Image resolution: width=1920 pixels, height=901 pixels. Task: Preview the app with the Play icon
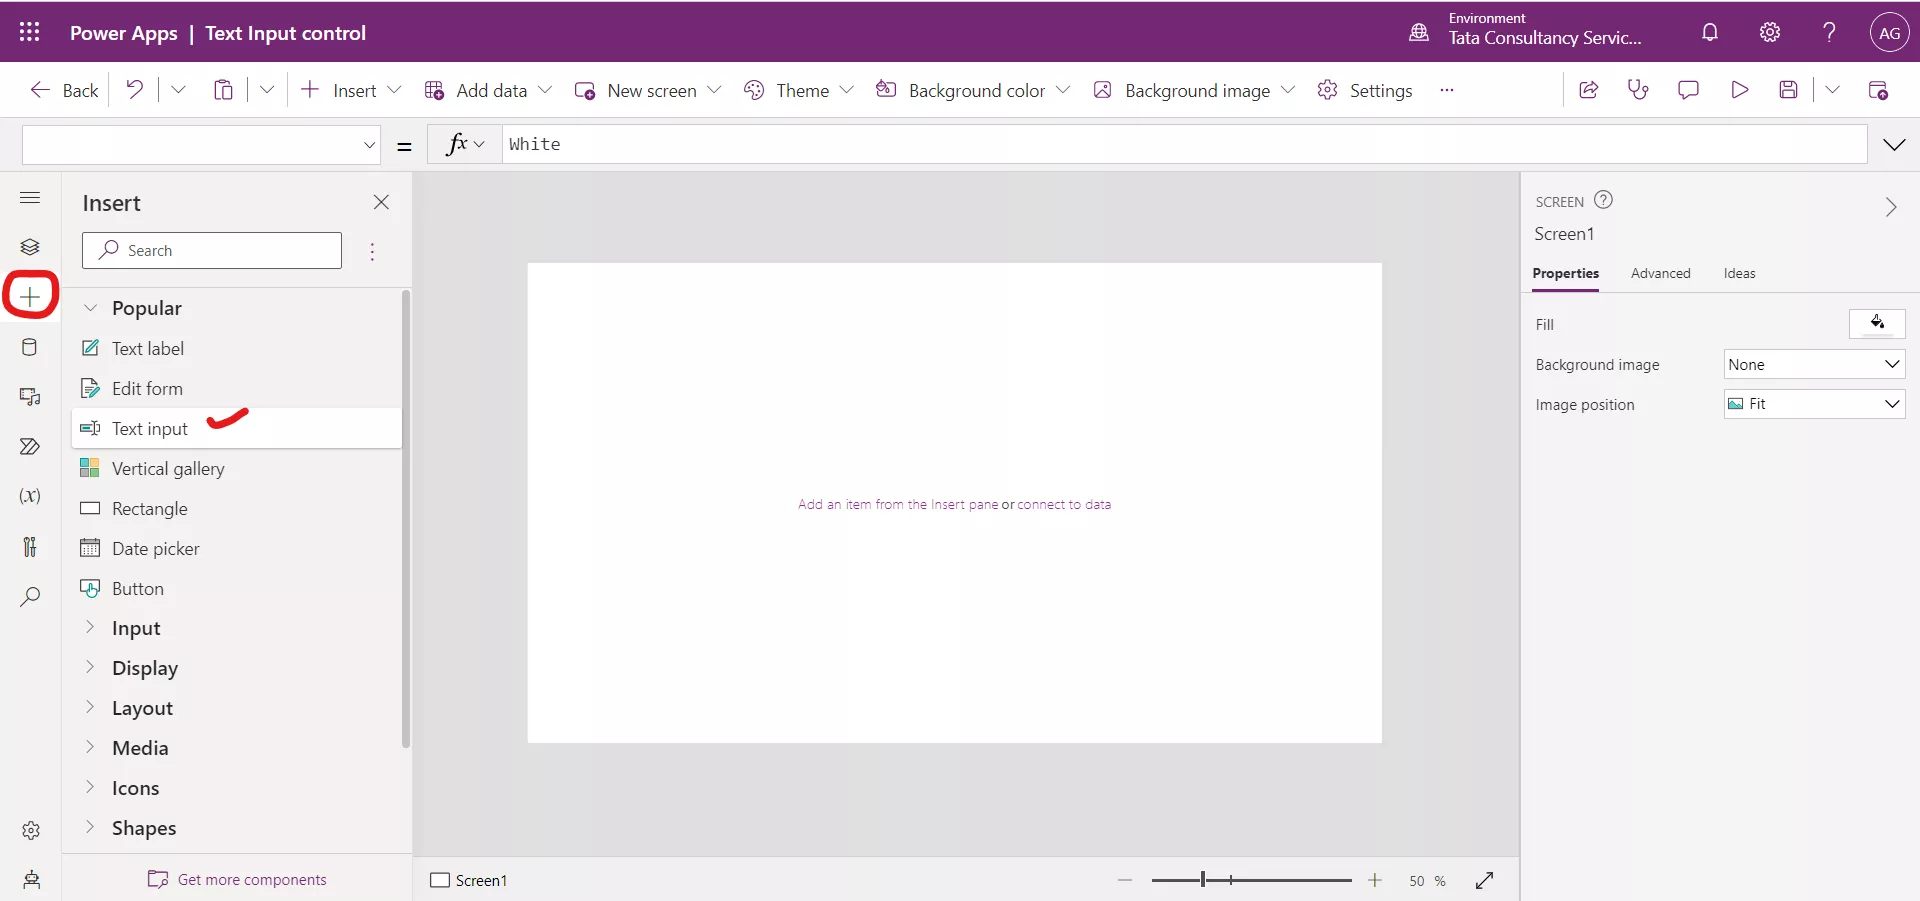(x=1740, y=89)
